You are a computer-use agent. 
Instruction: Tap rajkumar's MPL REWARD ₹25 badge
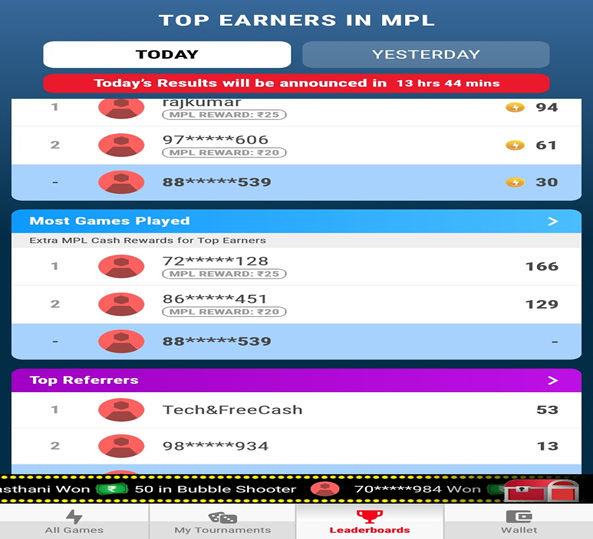click(224, 115)
